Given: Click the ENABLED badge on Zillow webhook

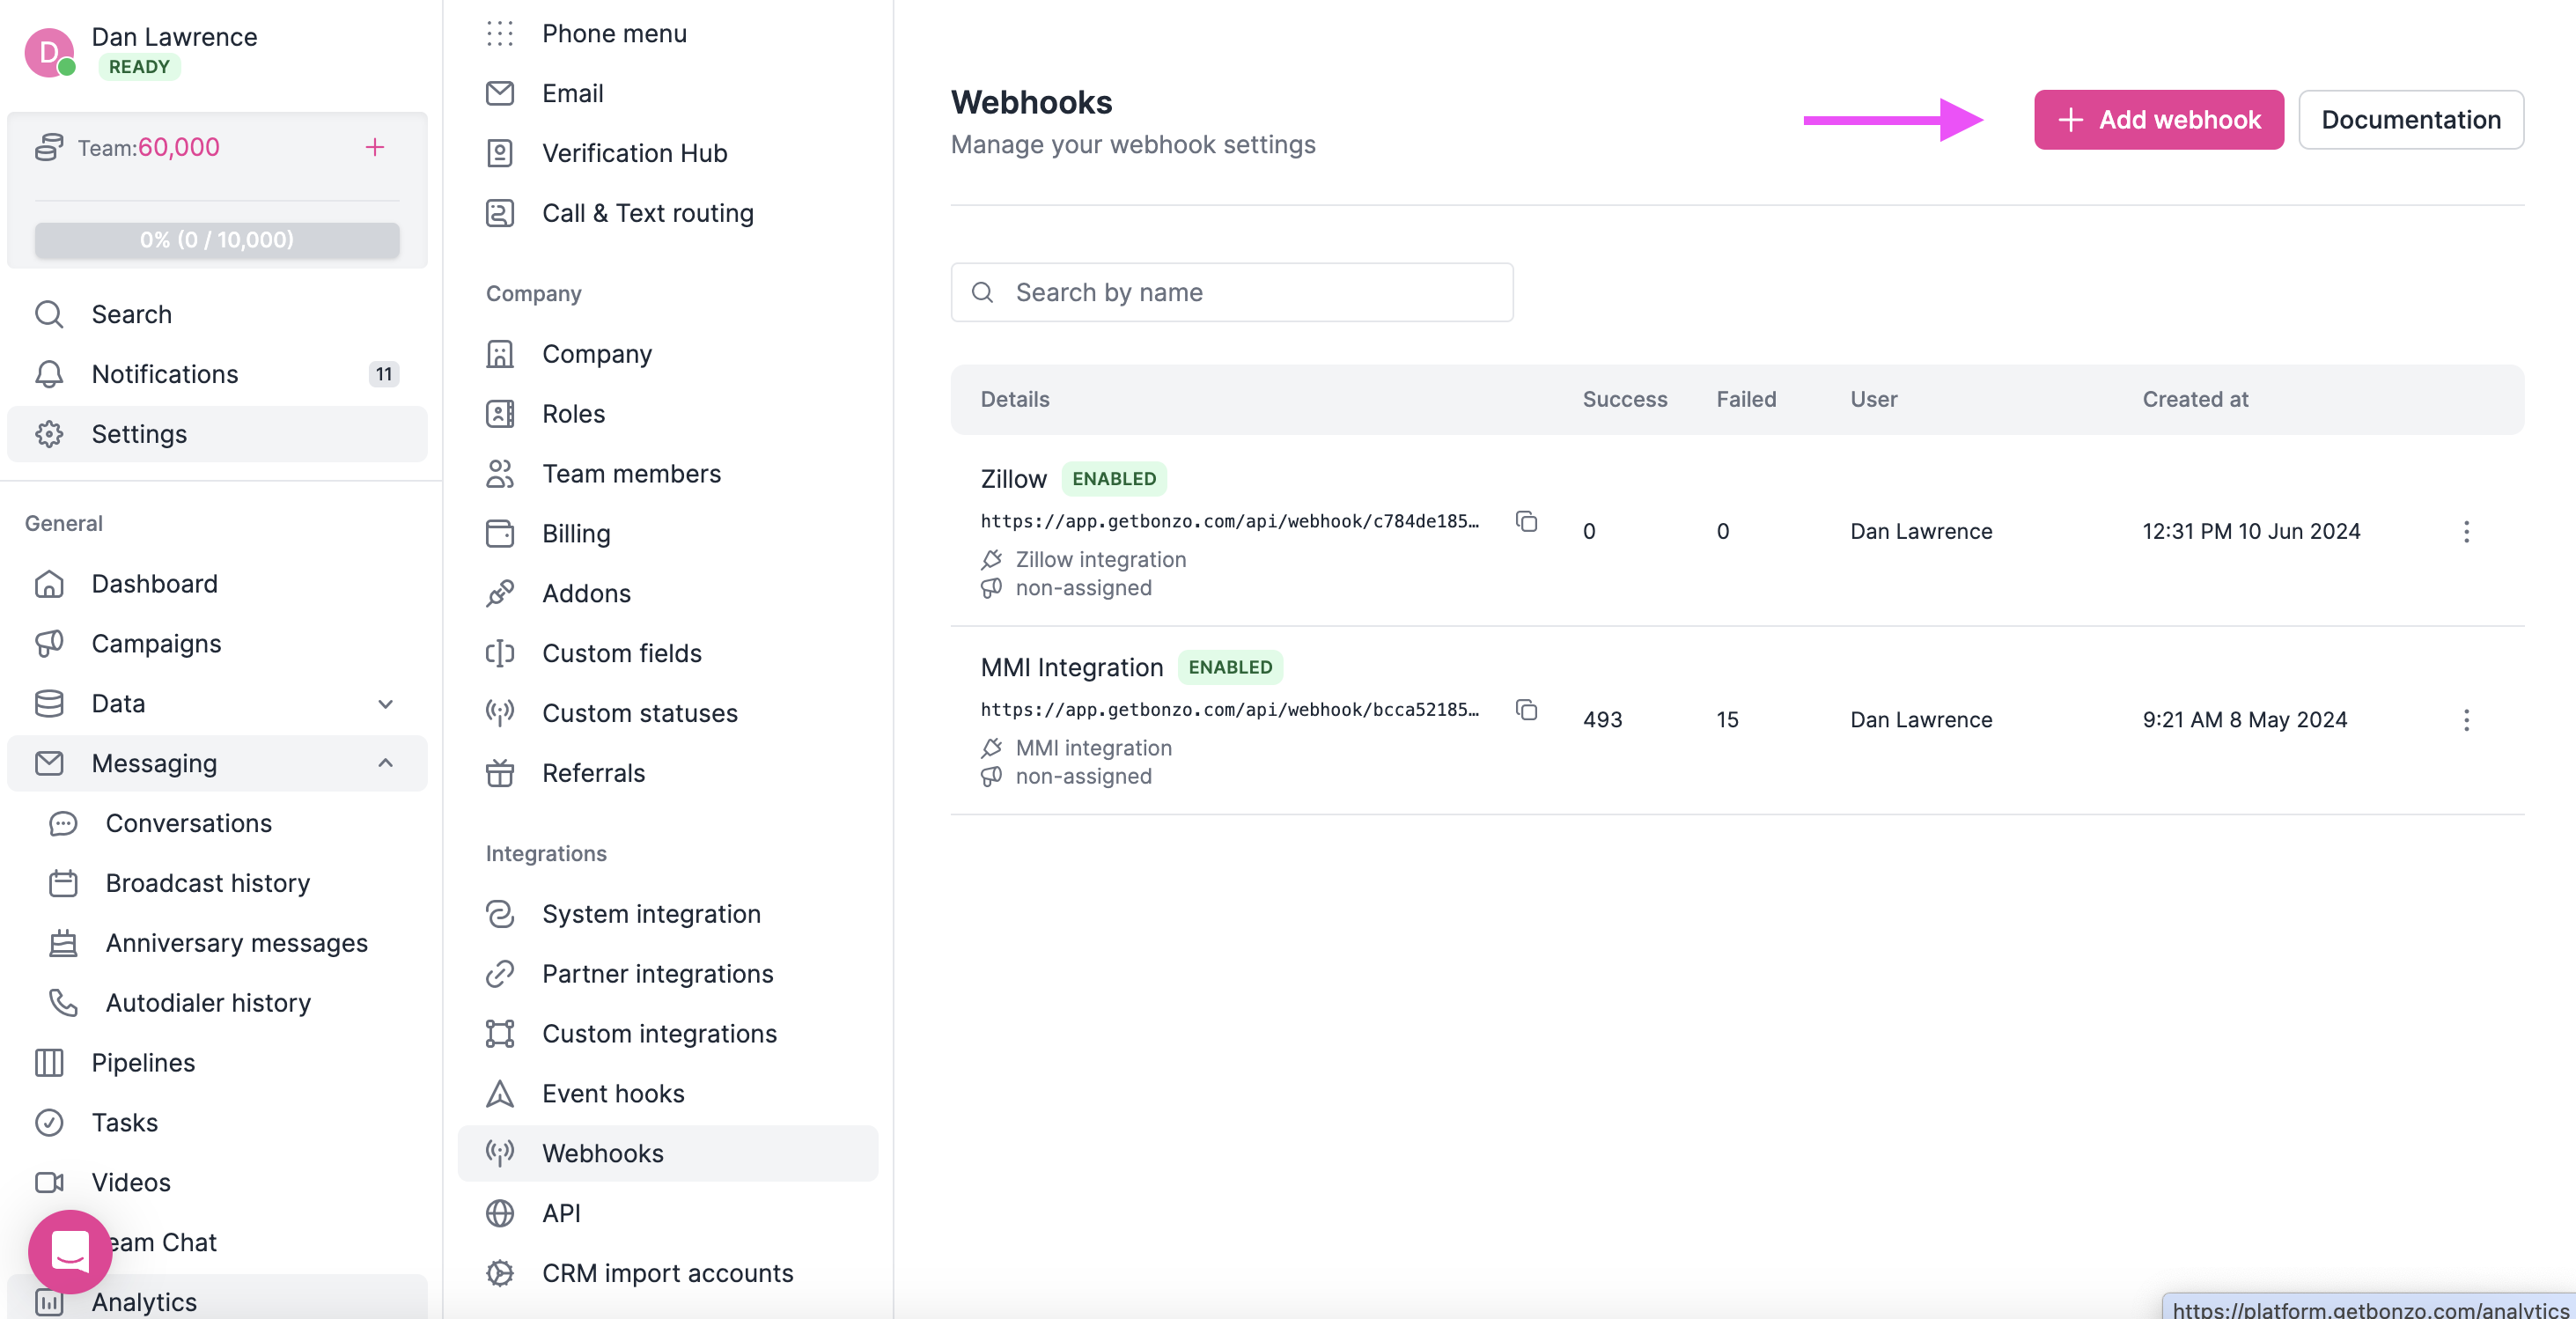Looking at the screenshot, I should pyautogui.click(x=1114, y=479).
